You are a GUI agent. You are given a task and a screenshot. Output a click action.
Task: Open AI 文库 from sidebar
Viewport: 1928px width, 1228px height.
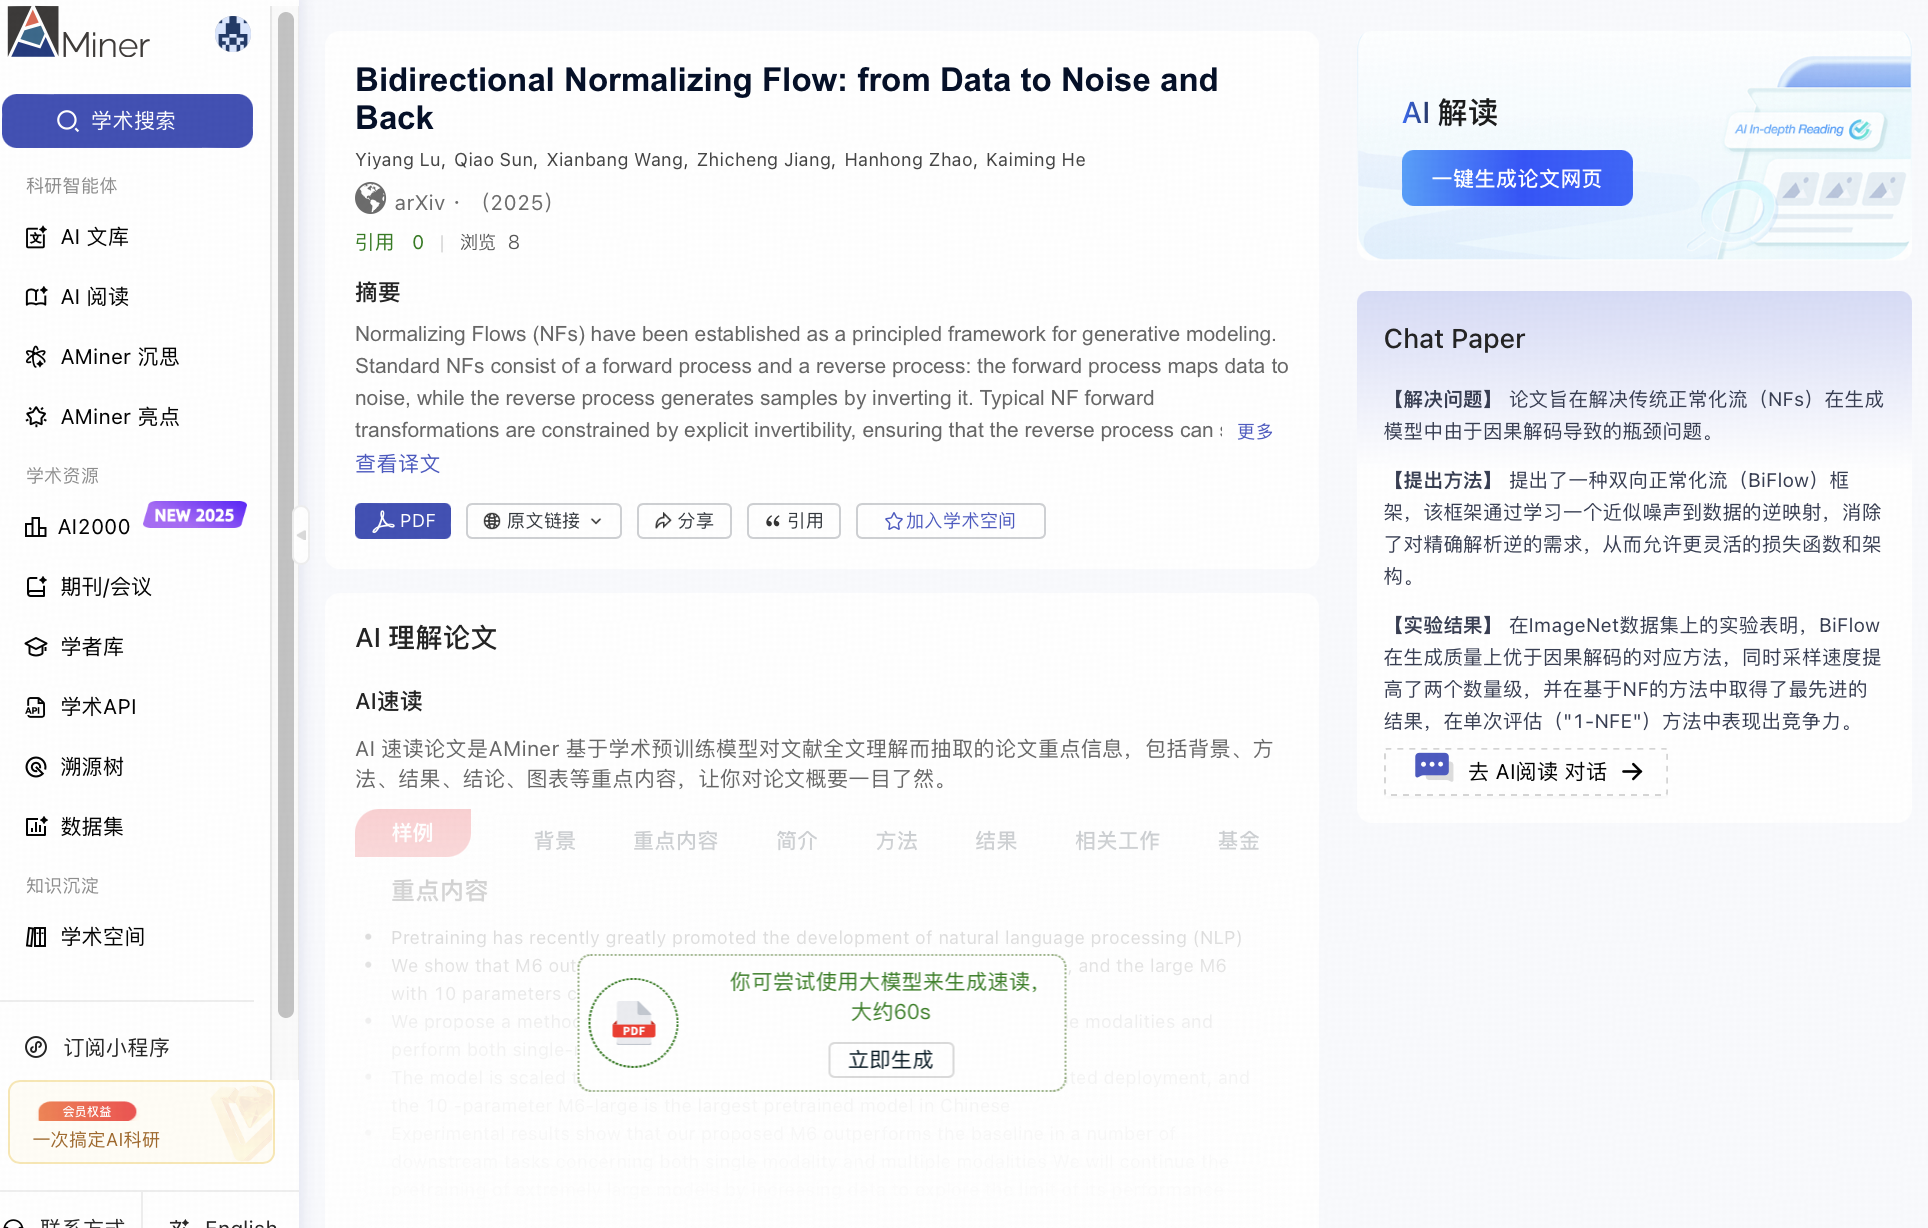(x=95, y=237)
